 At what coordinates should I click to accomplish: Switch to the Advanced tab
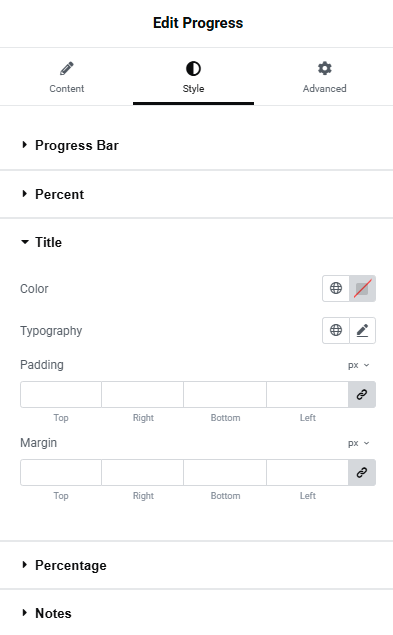point(325,77)
